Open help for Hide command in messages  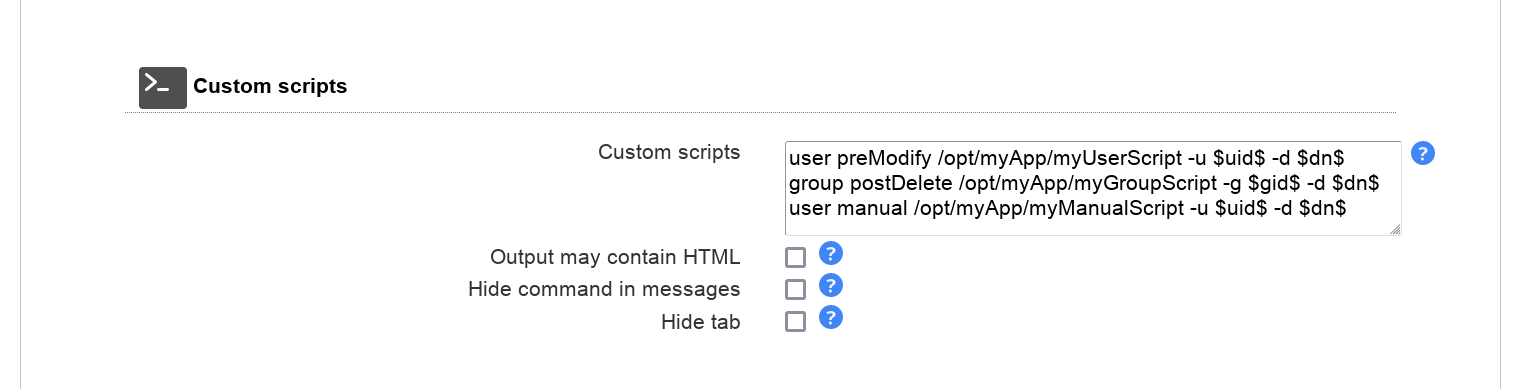coord(831,286)
